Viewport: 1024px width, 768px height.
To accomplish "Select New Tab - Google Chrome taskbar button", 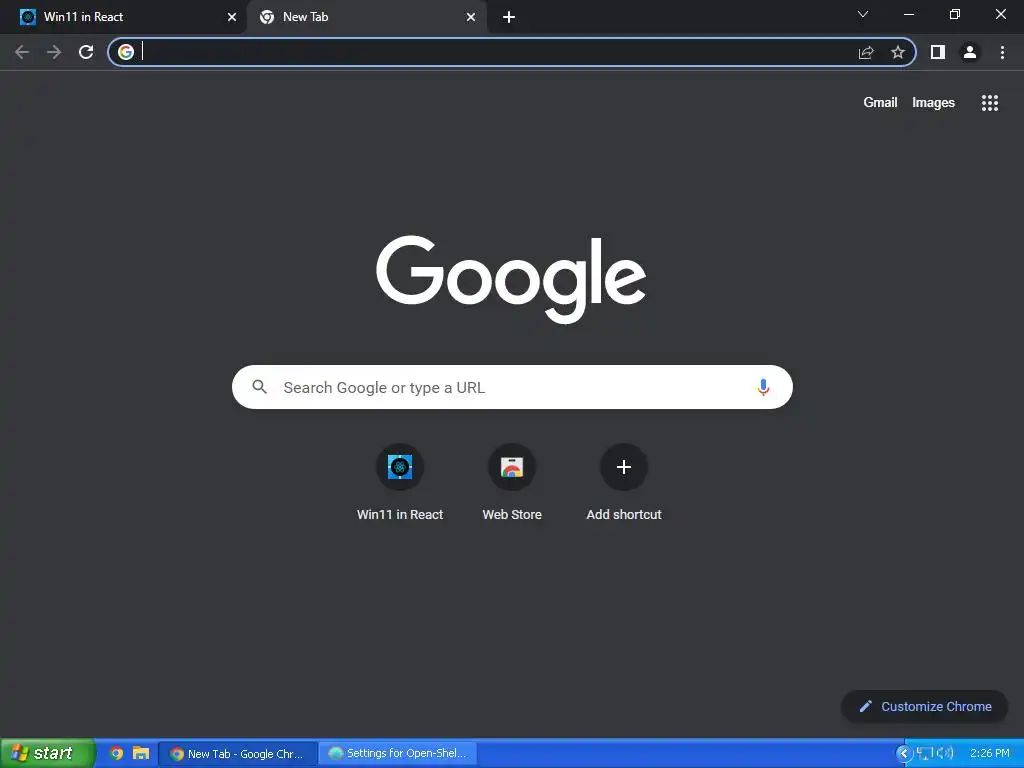I will click(238, 754).
